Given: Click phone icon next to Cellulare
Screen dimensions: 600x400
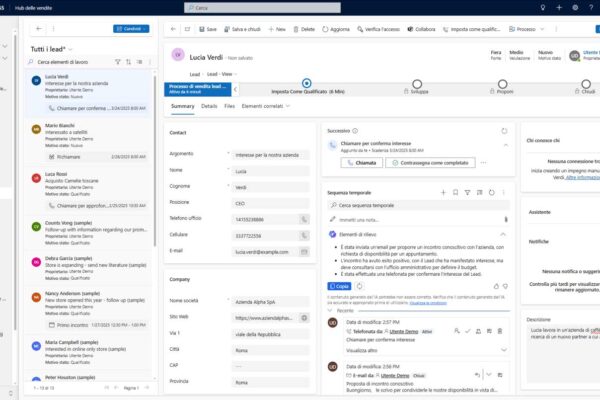Looking at the screenshot, I should pos(304,236).
